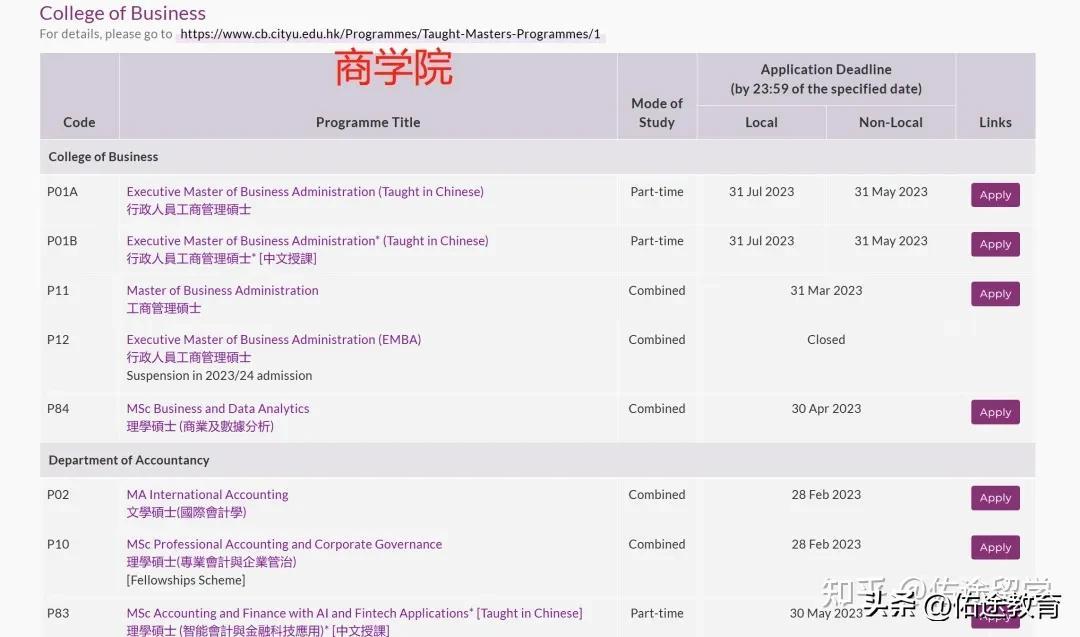Click Apply for MSc Professional Accounting
1080x637 pixels.
(x=995, y=547)
